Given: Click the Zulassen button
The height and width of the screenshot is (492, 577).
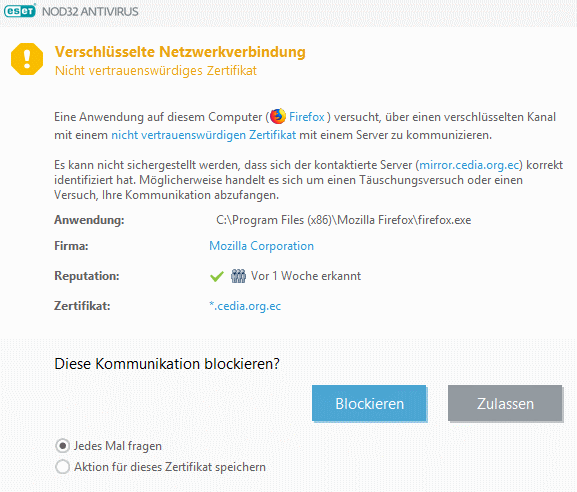Looking at the screenshot, I should 505,403.
